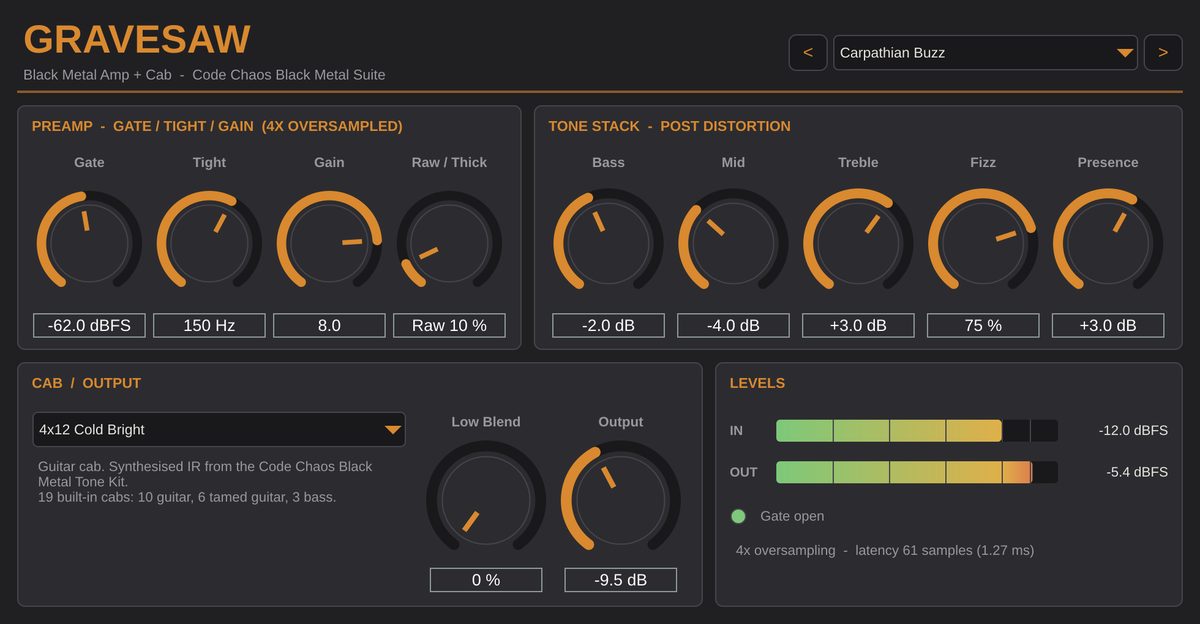Screen dimensions: 1200x624
Task: Click the 0 % low blend value field
Action: click(x=486, y=580)
